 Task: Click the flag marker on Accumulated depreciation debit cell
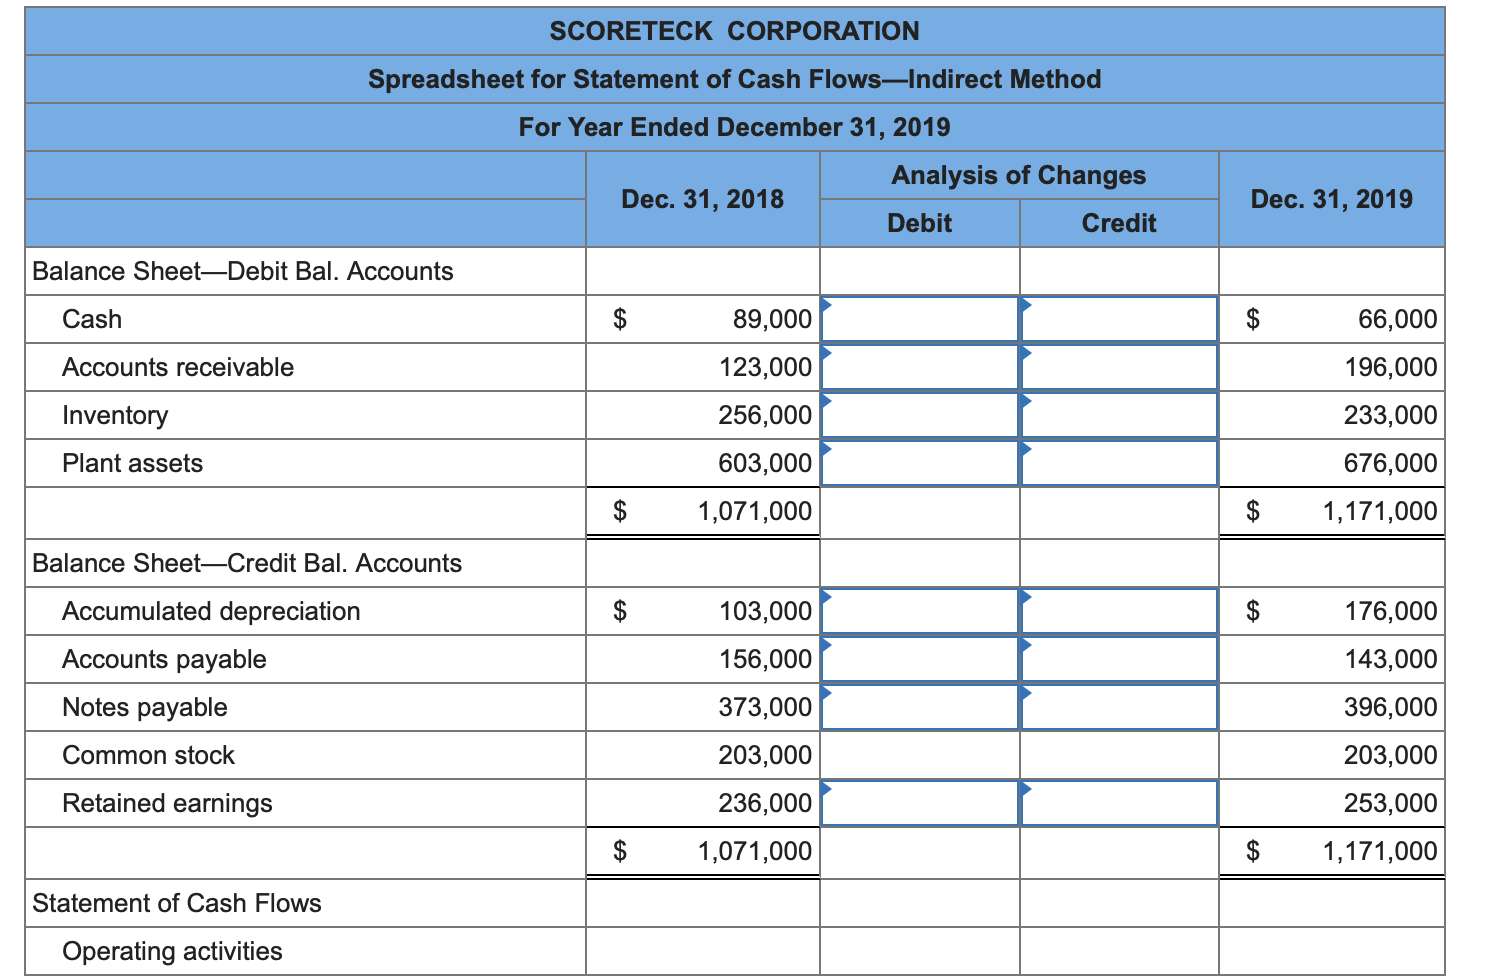tap(826, 597)
